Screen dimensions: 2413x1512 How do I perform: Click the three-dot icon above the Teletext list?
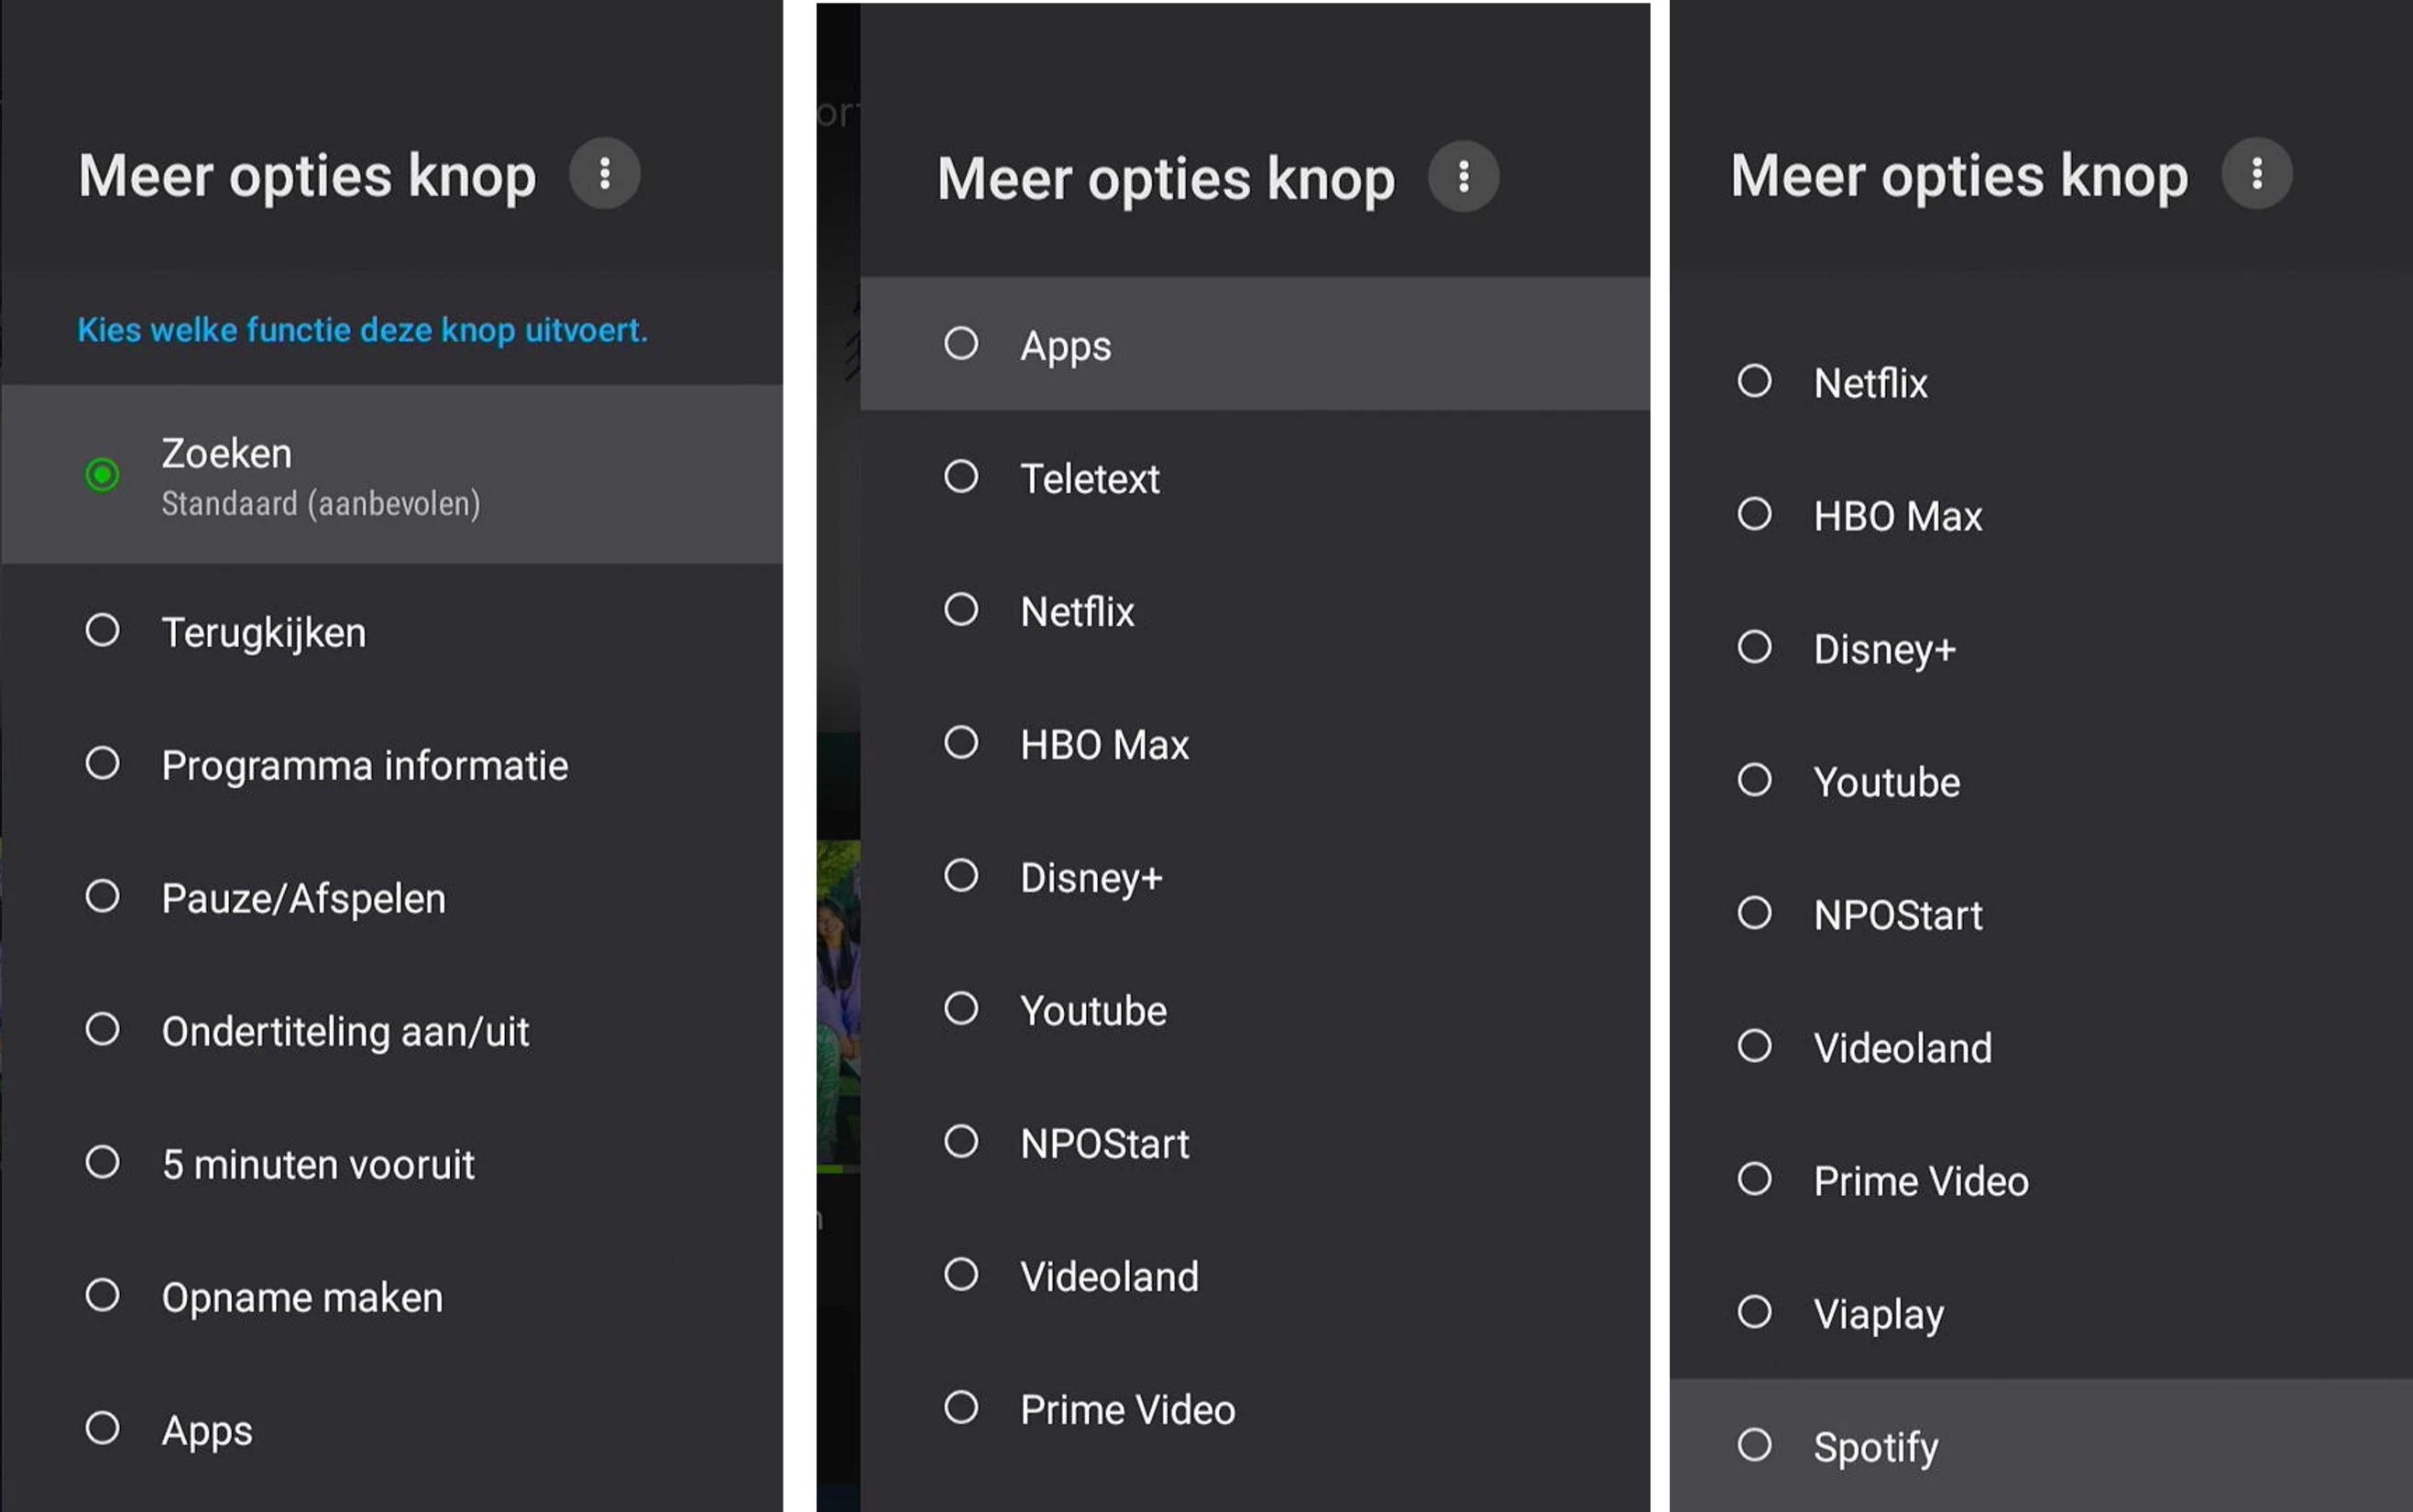[1463, 177]
